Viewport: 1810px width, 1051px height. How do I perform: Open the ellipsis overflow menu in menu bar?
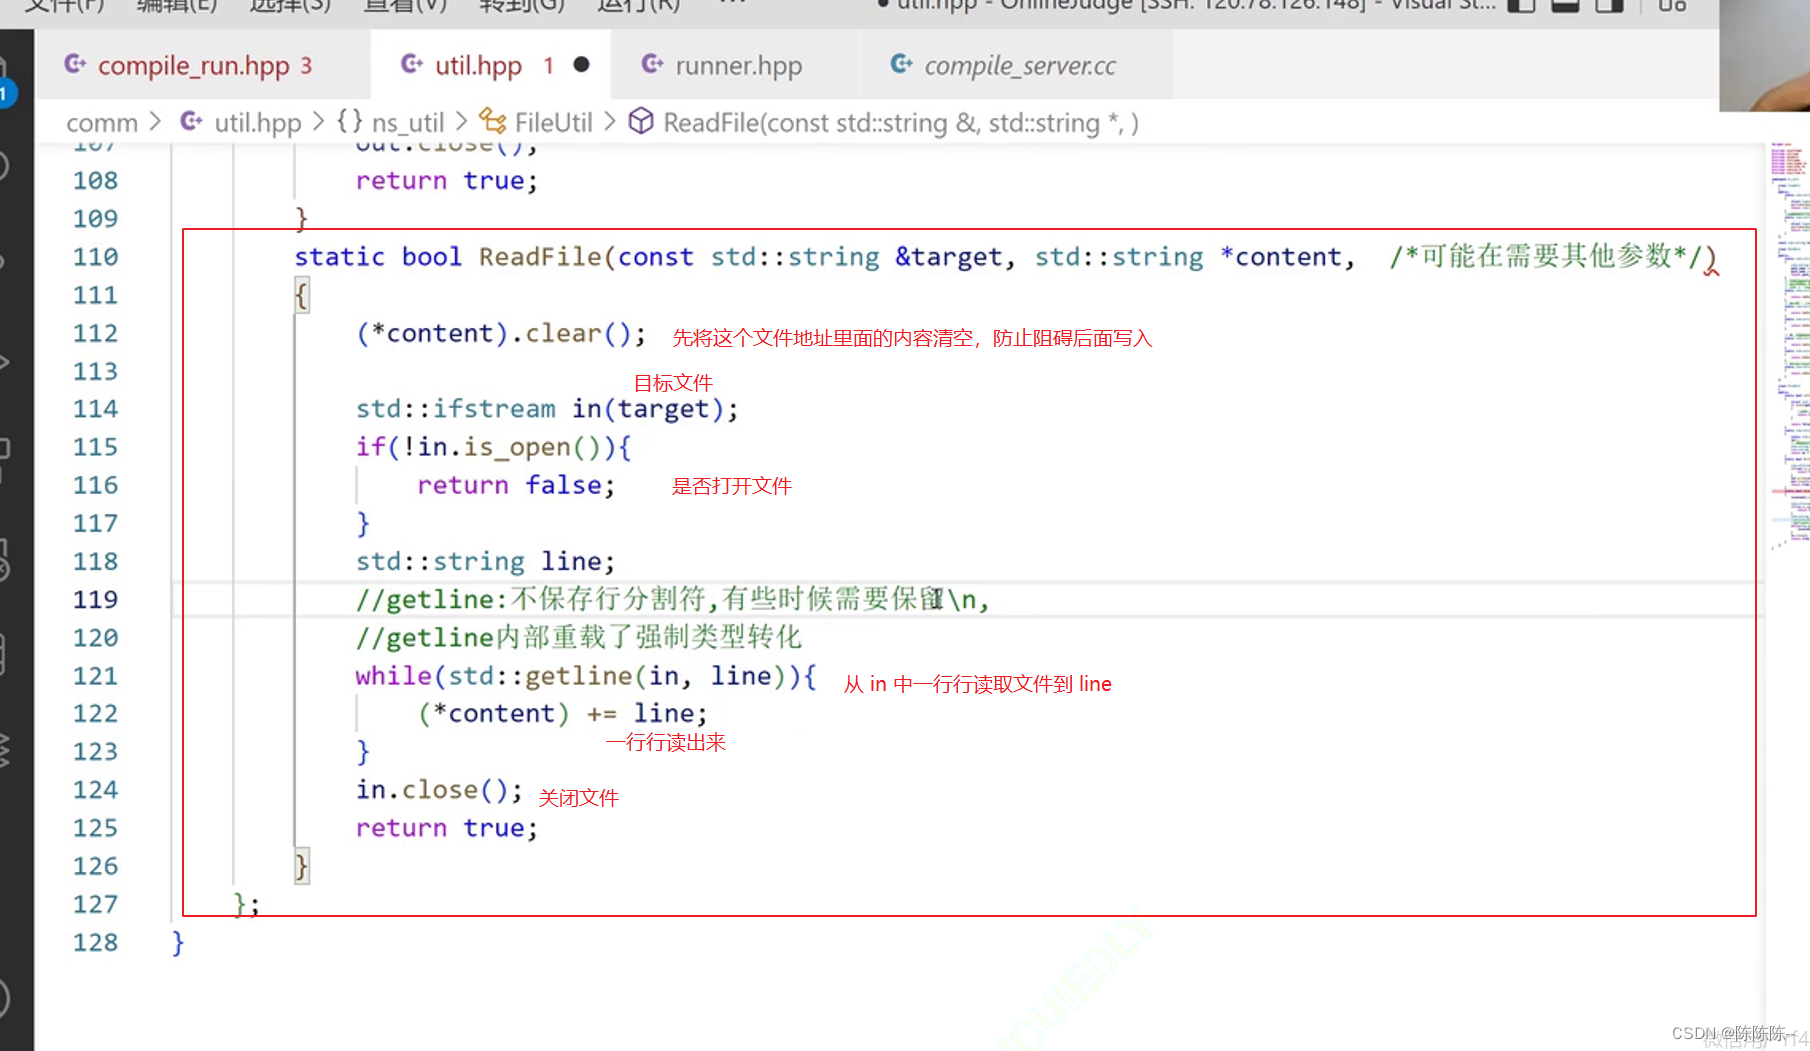tap(733, 3)
